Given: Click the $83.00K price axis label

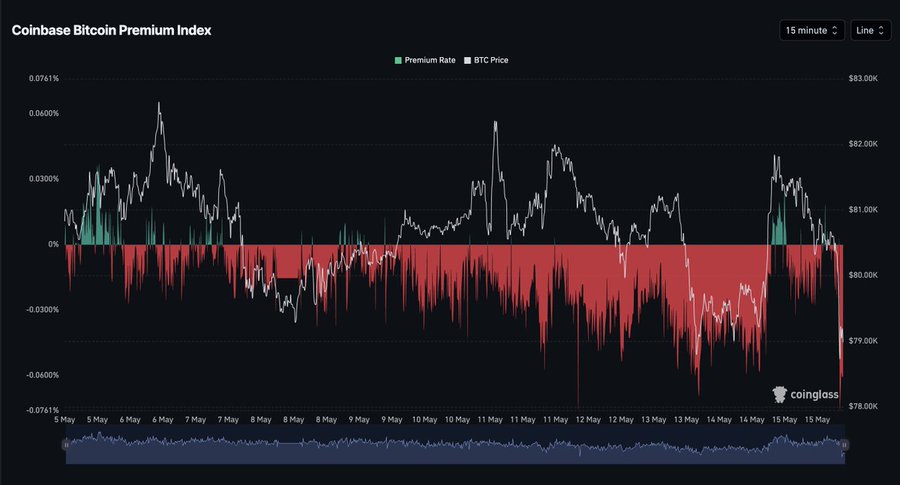Looking at the screenshot, I should [x=863, y=79].
